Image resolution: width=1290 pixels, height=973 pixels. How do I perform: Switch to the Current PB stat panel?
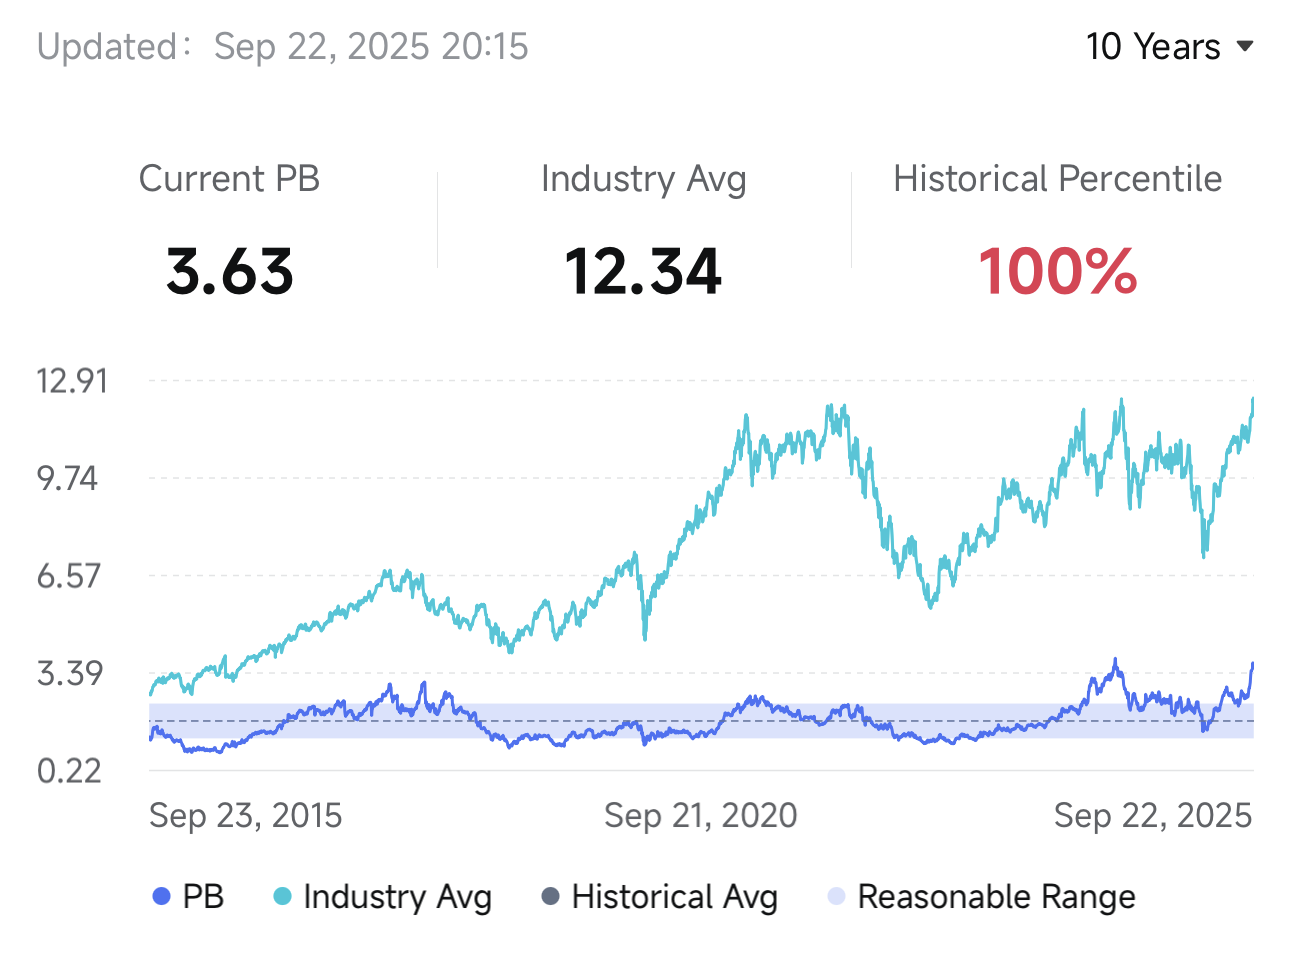click(230, 179)
